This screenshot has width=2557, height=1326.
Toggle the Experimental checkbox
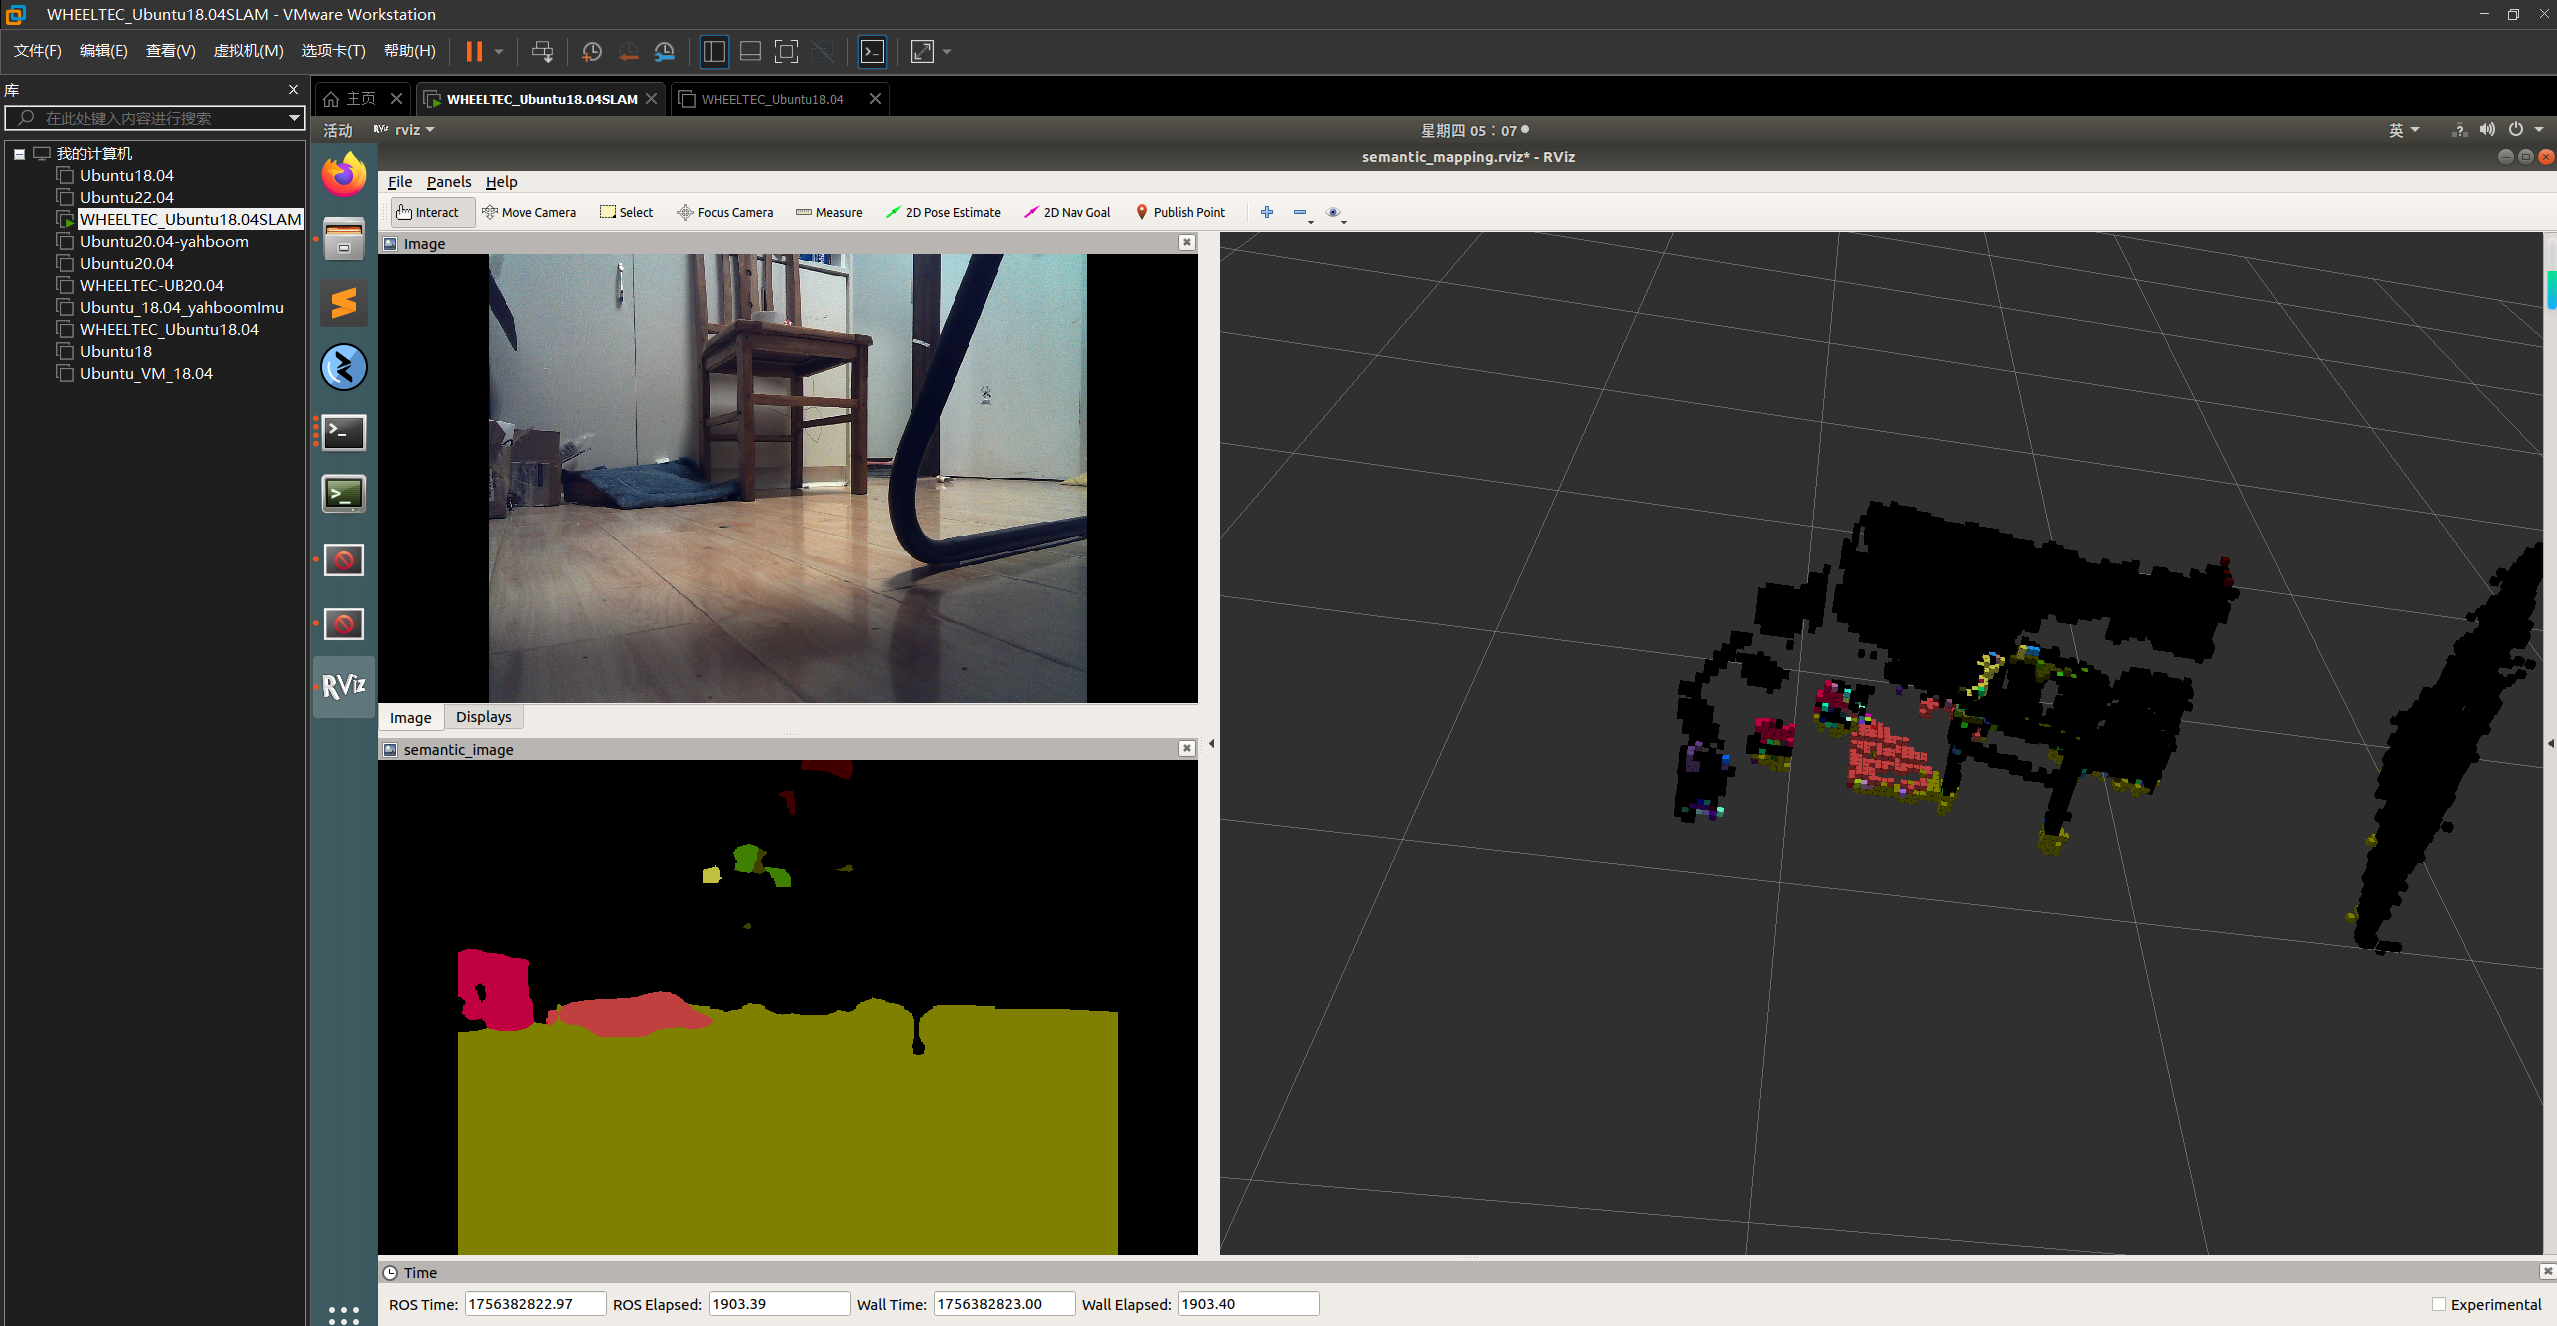point(2438,1304)
